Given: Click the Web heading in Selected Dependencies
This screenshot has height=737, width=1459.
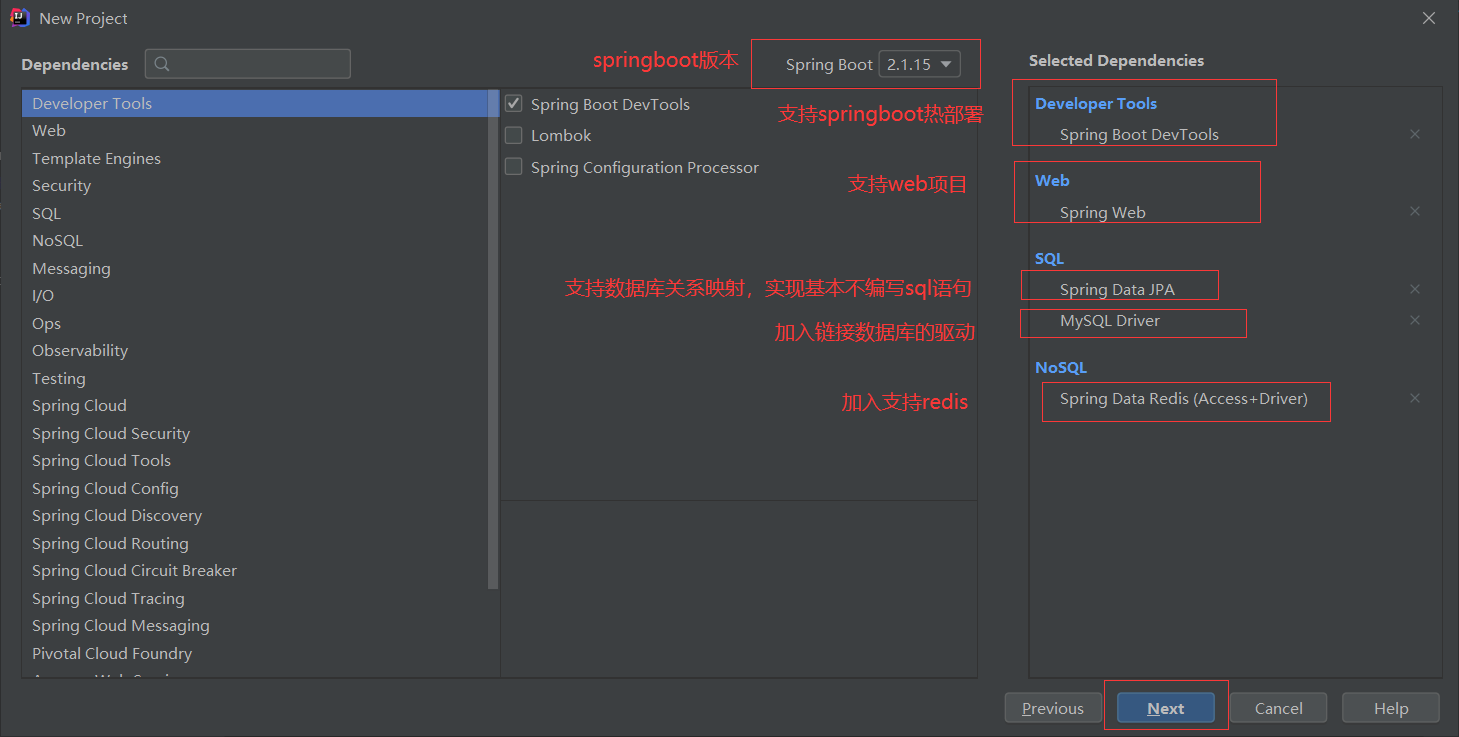Looking at the screenshot, I should pos(1052,180).
